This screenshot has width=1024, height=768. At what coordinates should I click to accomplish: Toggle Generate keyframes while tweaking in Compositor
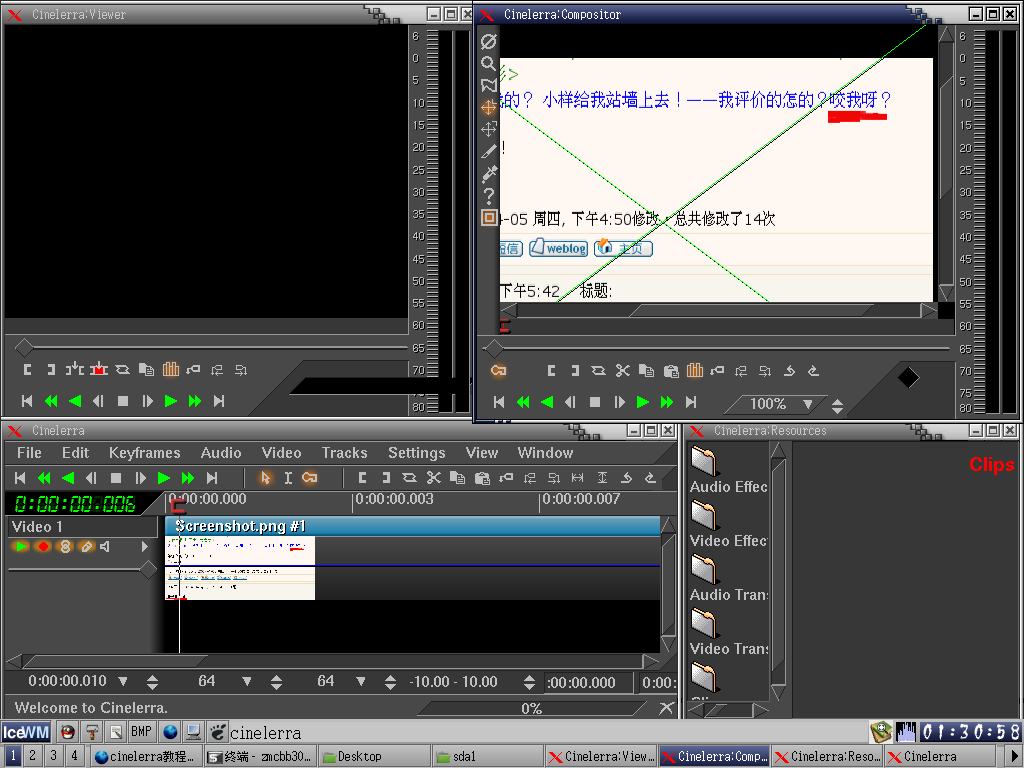(x=499, y=371)
